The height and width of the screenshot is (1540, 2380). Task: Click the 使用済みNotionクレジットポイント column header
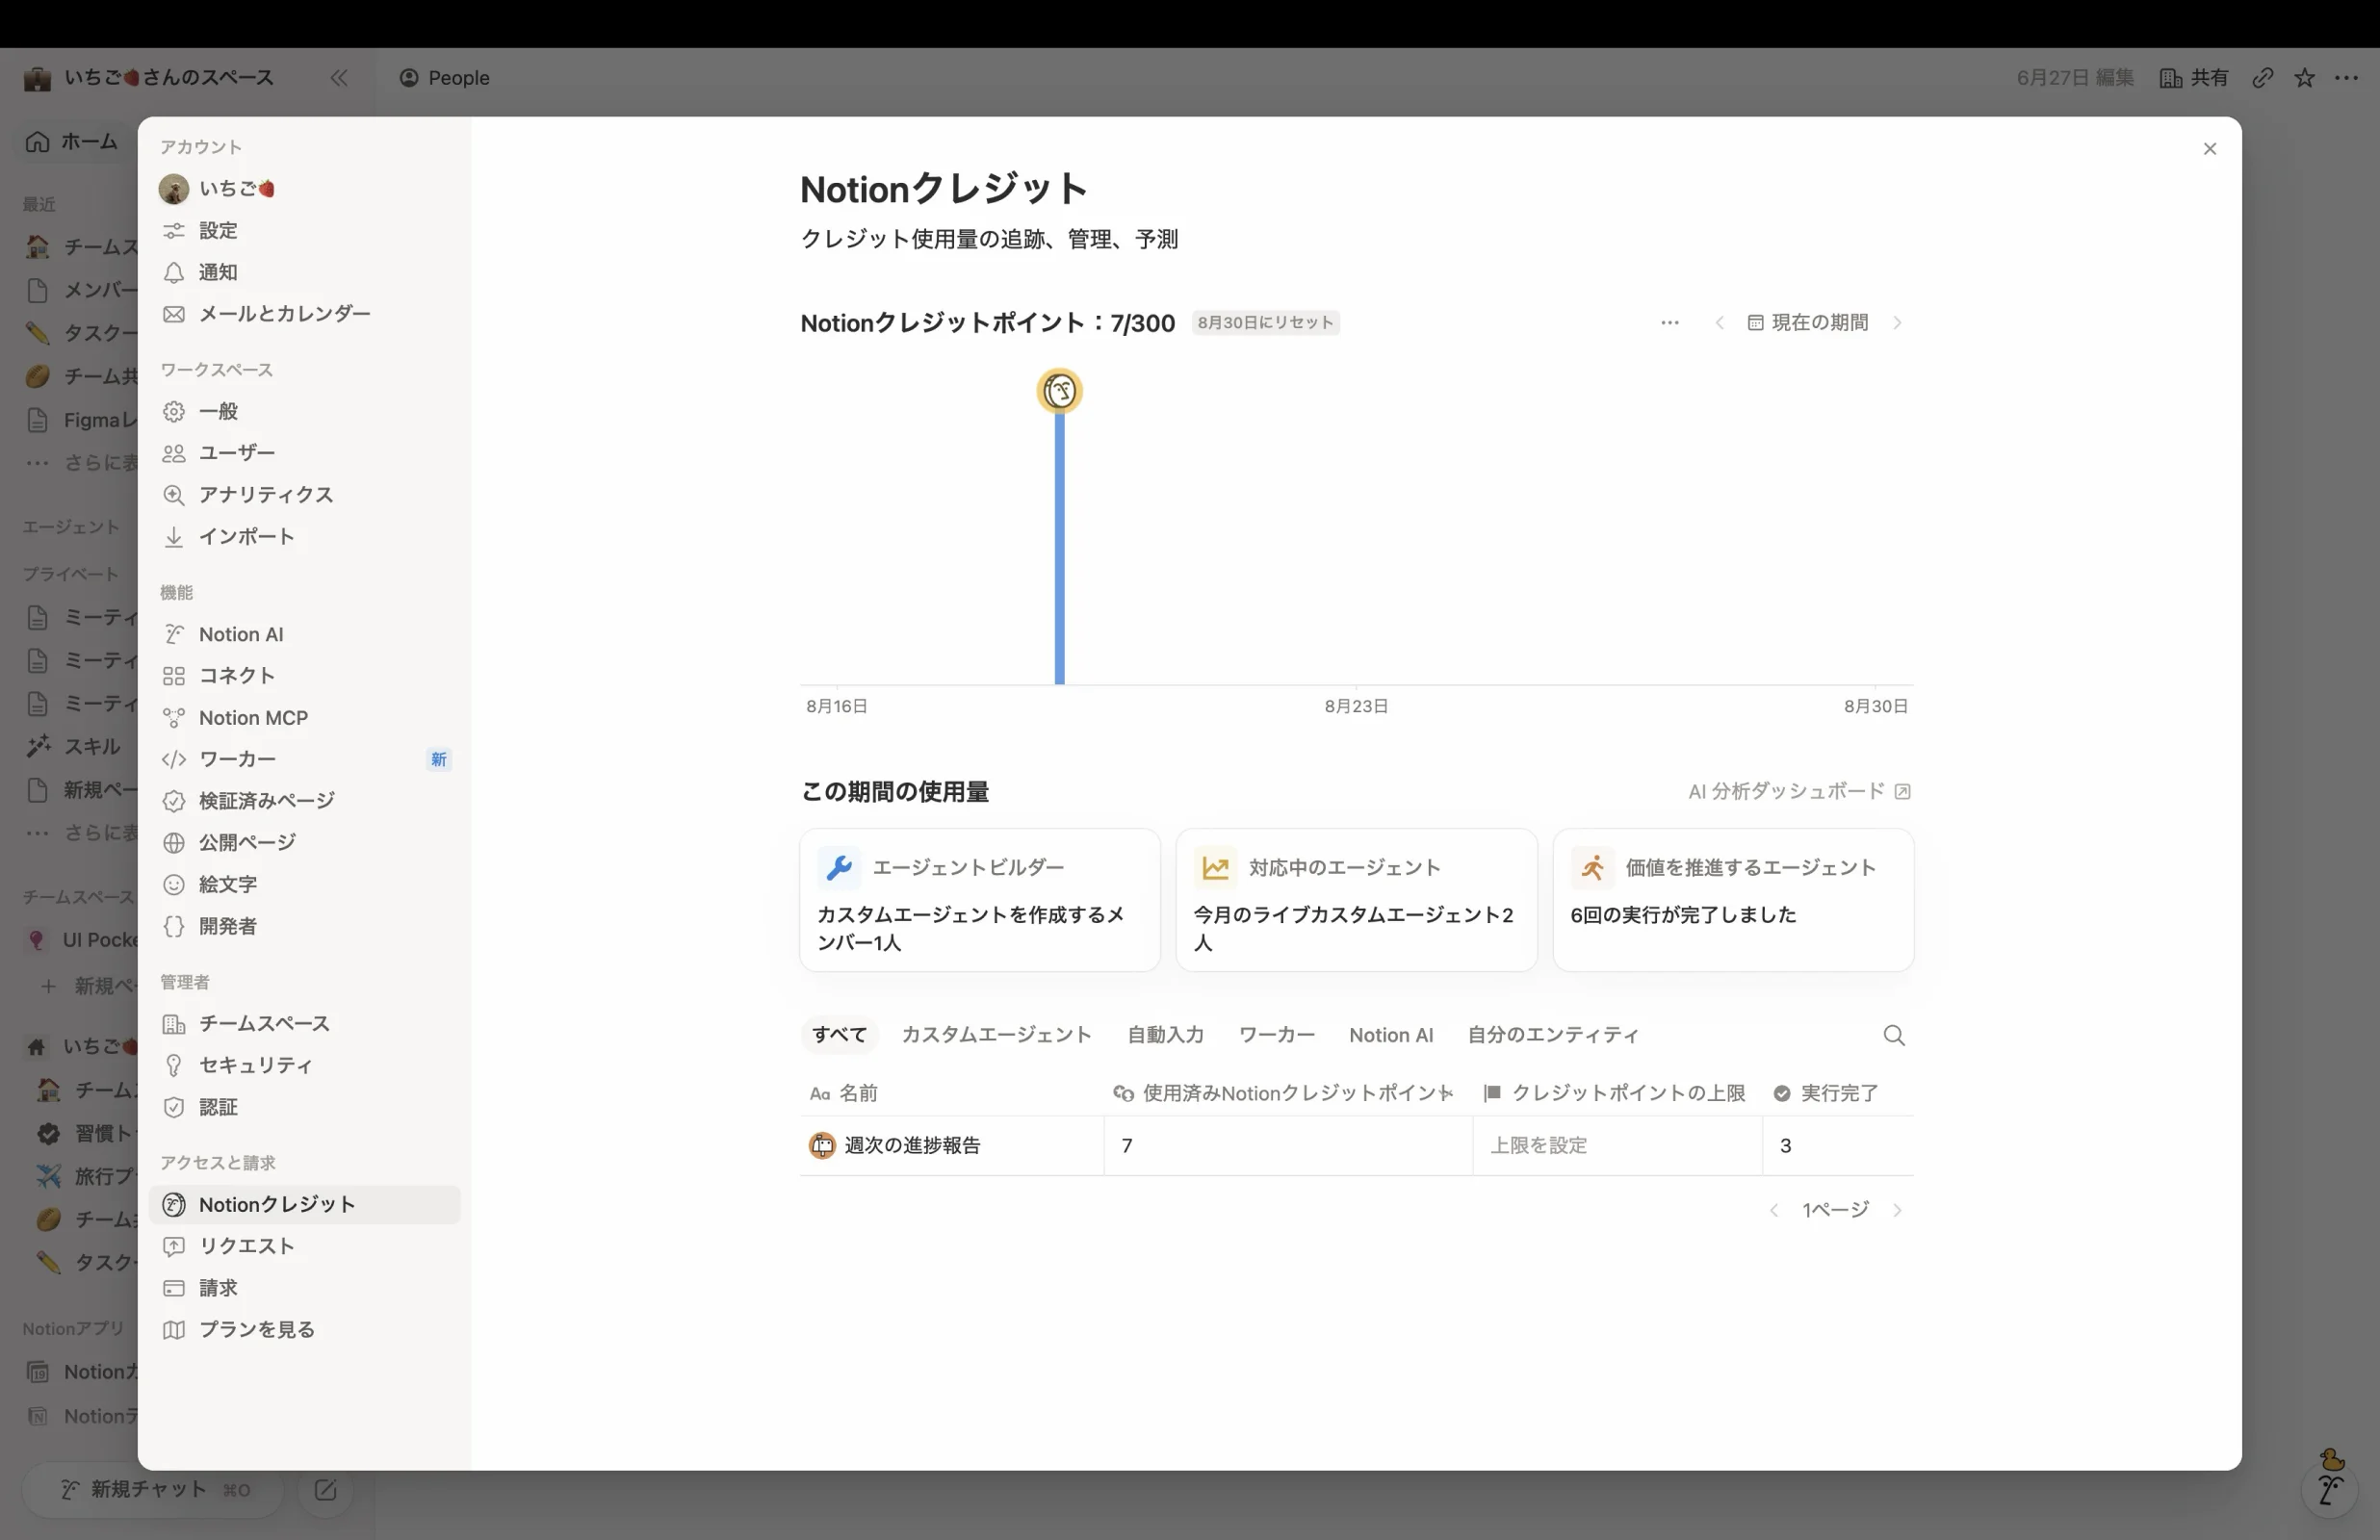1282,1093
